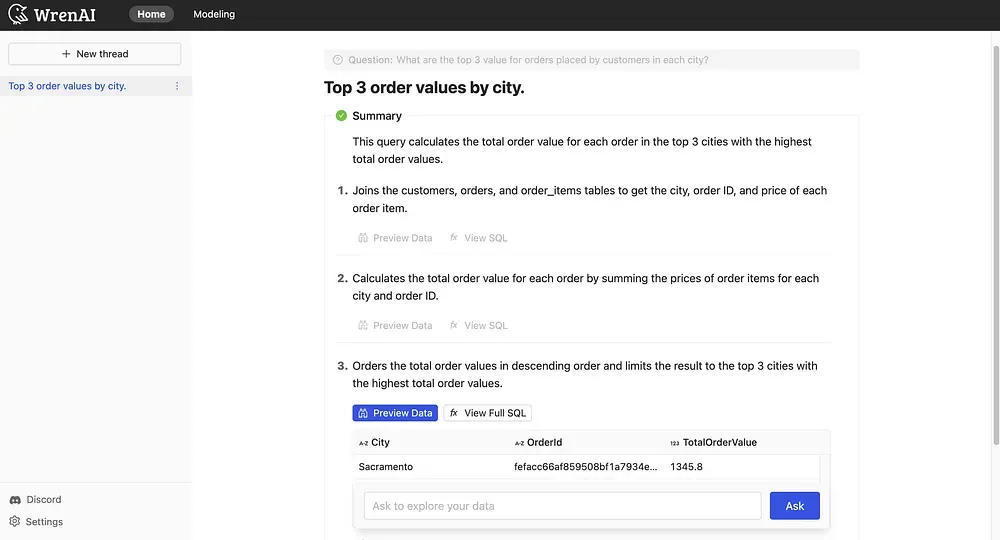Open Settings via the gear icon
The height and width of the screenshot is (540, 1000).
(x=15, y=521)
